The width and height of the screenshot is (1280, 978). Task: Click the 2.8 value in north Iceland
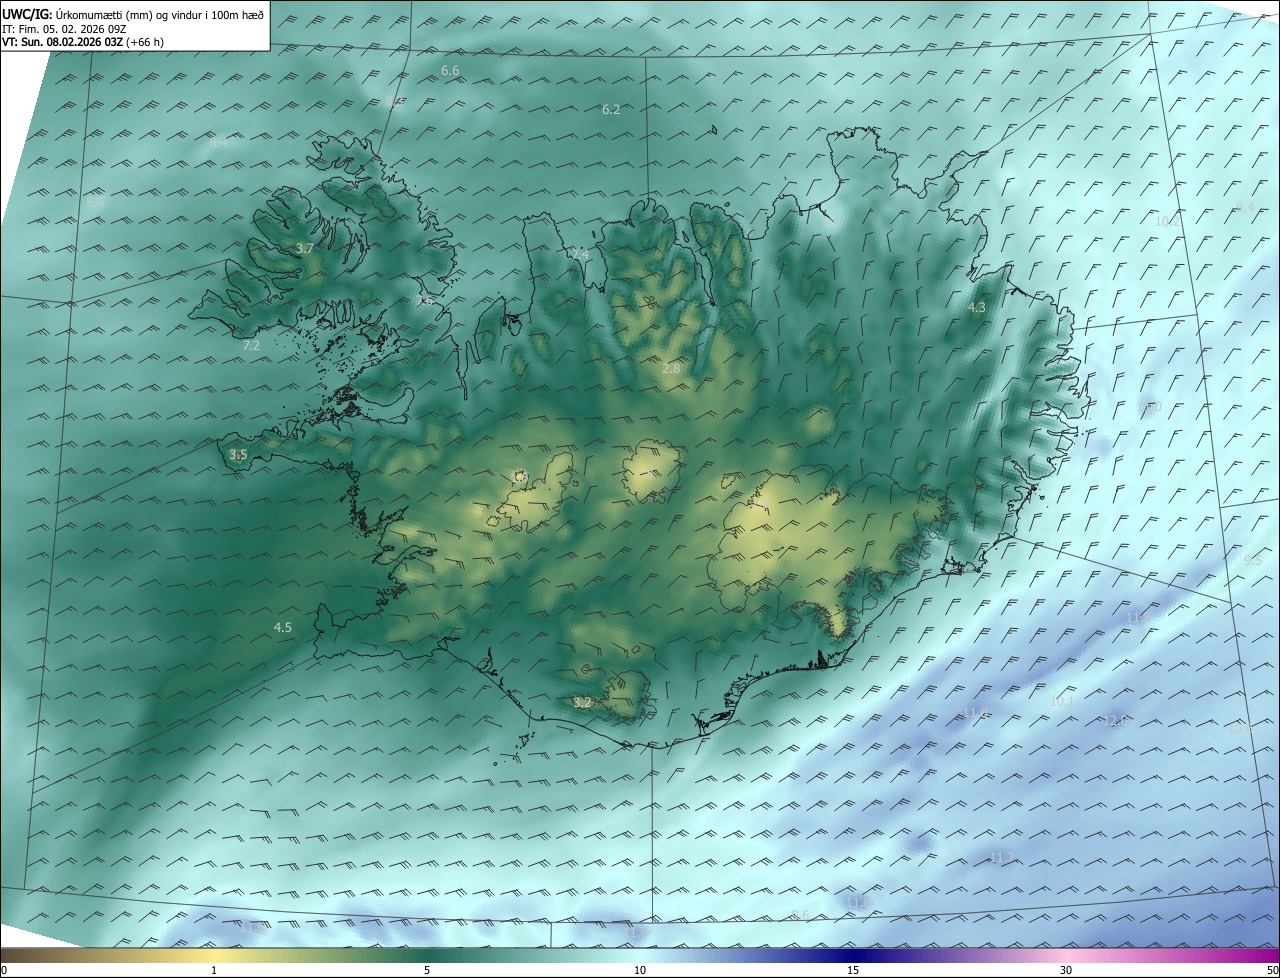click(671, 368)
